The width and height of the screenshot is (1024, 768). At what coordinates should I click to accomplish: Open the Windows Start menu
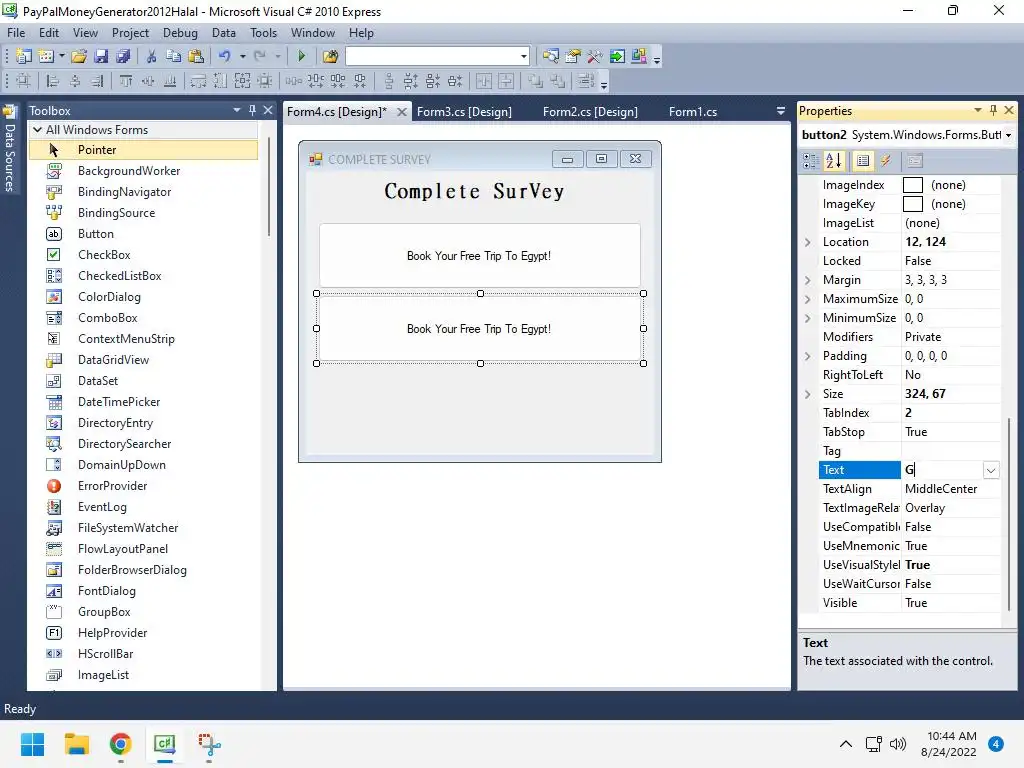point(32,744)
